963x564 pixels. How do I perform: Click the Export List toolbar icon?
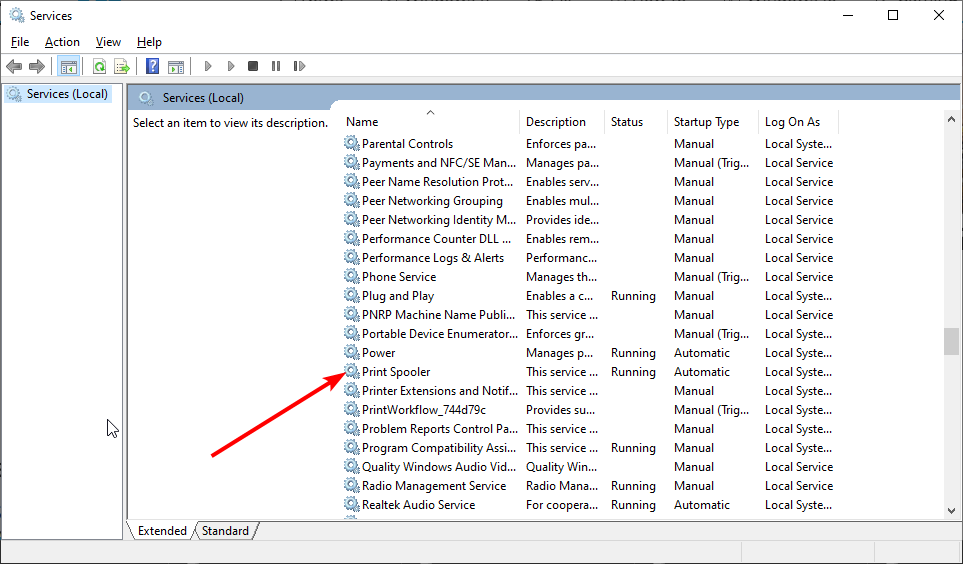[122, 66]
